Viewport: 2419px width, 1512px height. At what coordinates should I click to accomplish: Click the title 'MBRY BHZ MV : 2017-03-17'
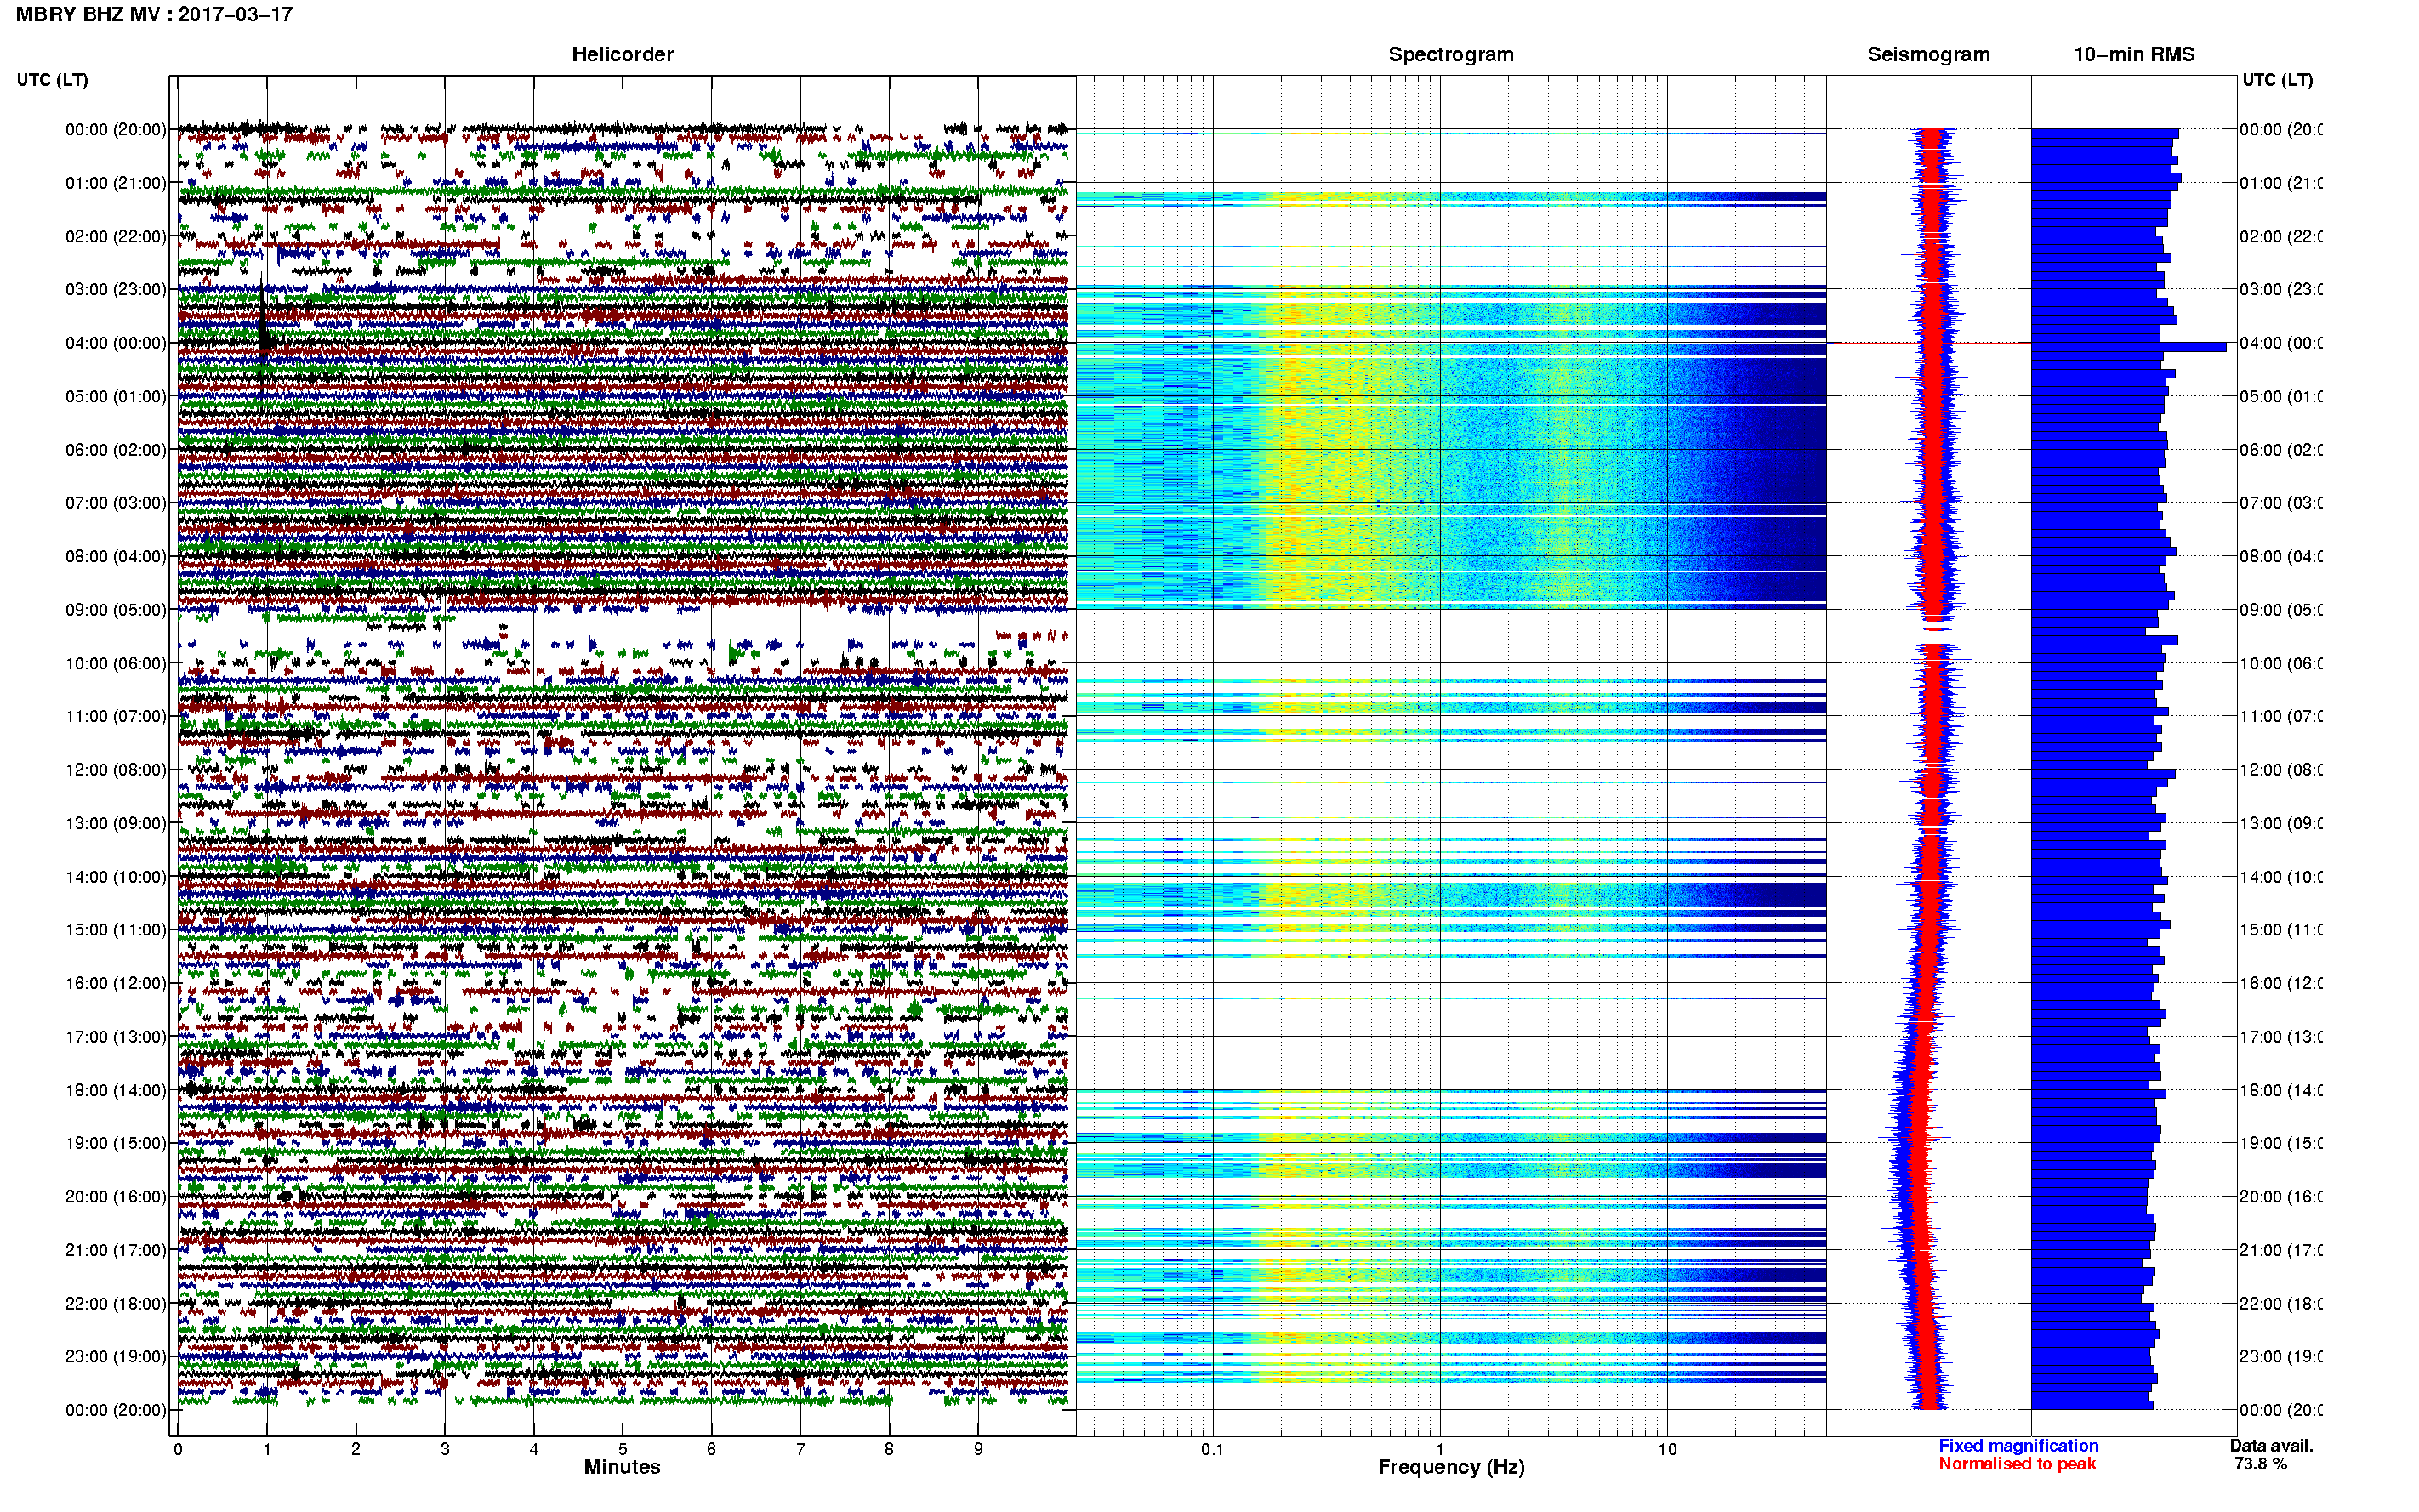click(154, 14)
